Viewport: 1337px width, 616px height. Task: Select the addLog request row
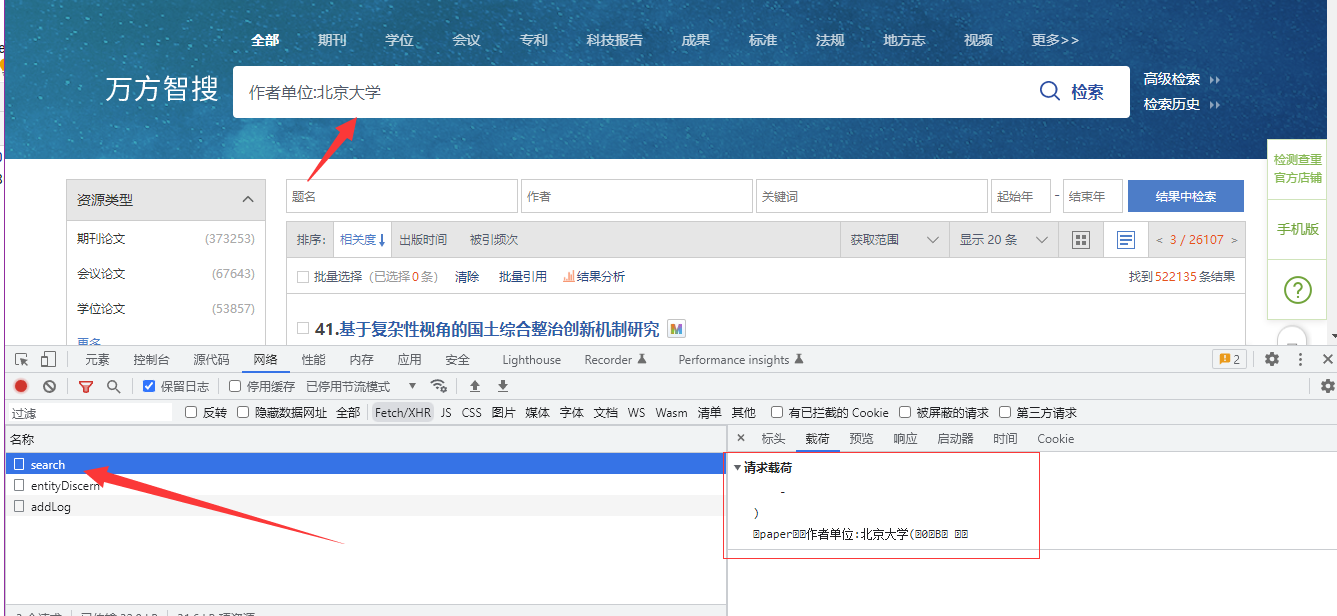coord(364,506)
